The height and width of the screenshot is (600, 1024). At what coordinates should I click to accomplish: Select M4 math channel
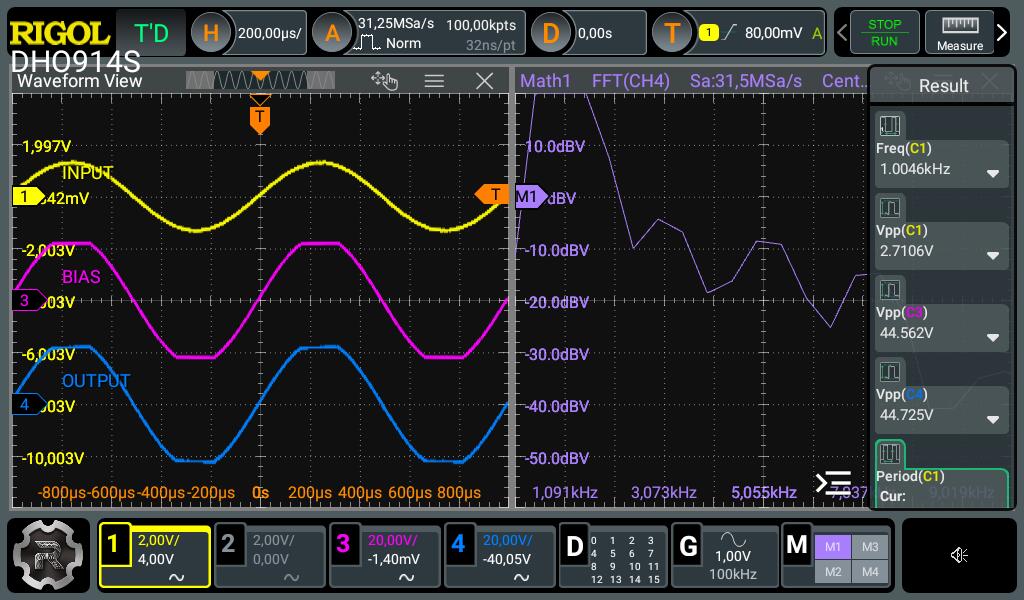pos(870,572)
